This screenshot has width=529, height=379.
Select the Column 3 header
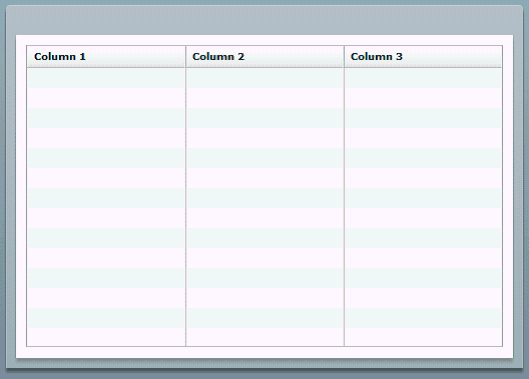[423, 57]
